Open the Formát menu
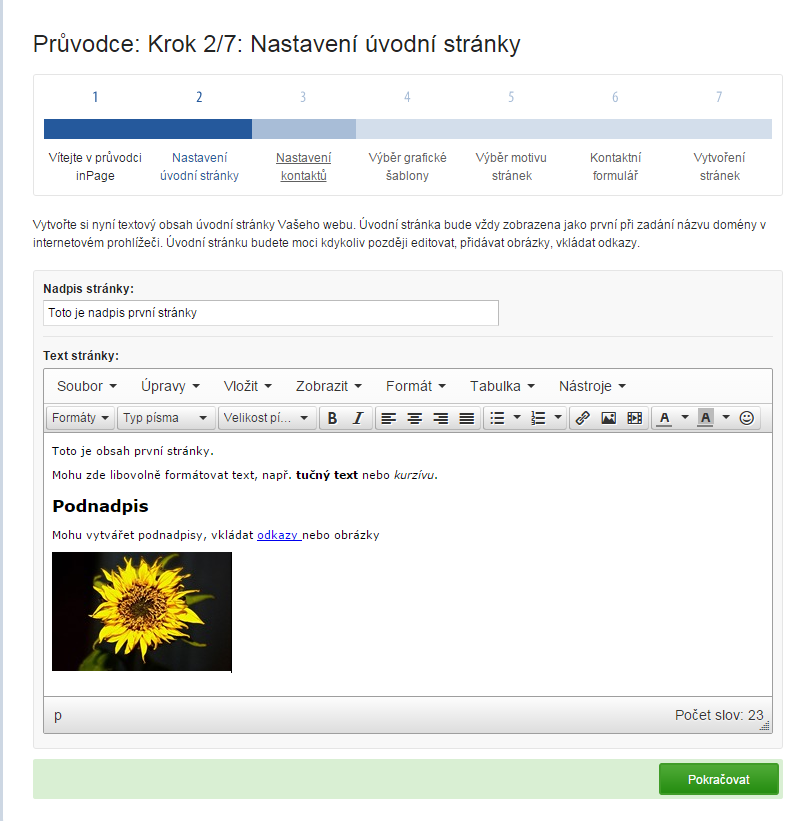The image size is (791, 821). 416,386
